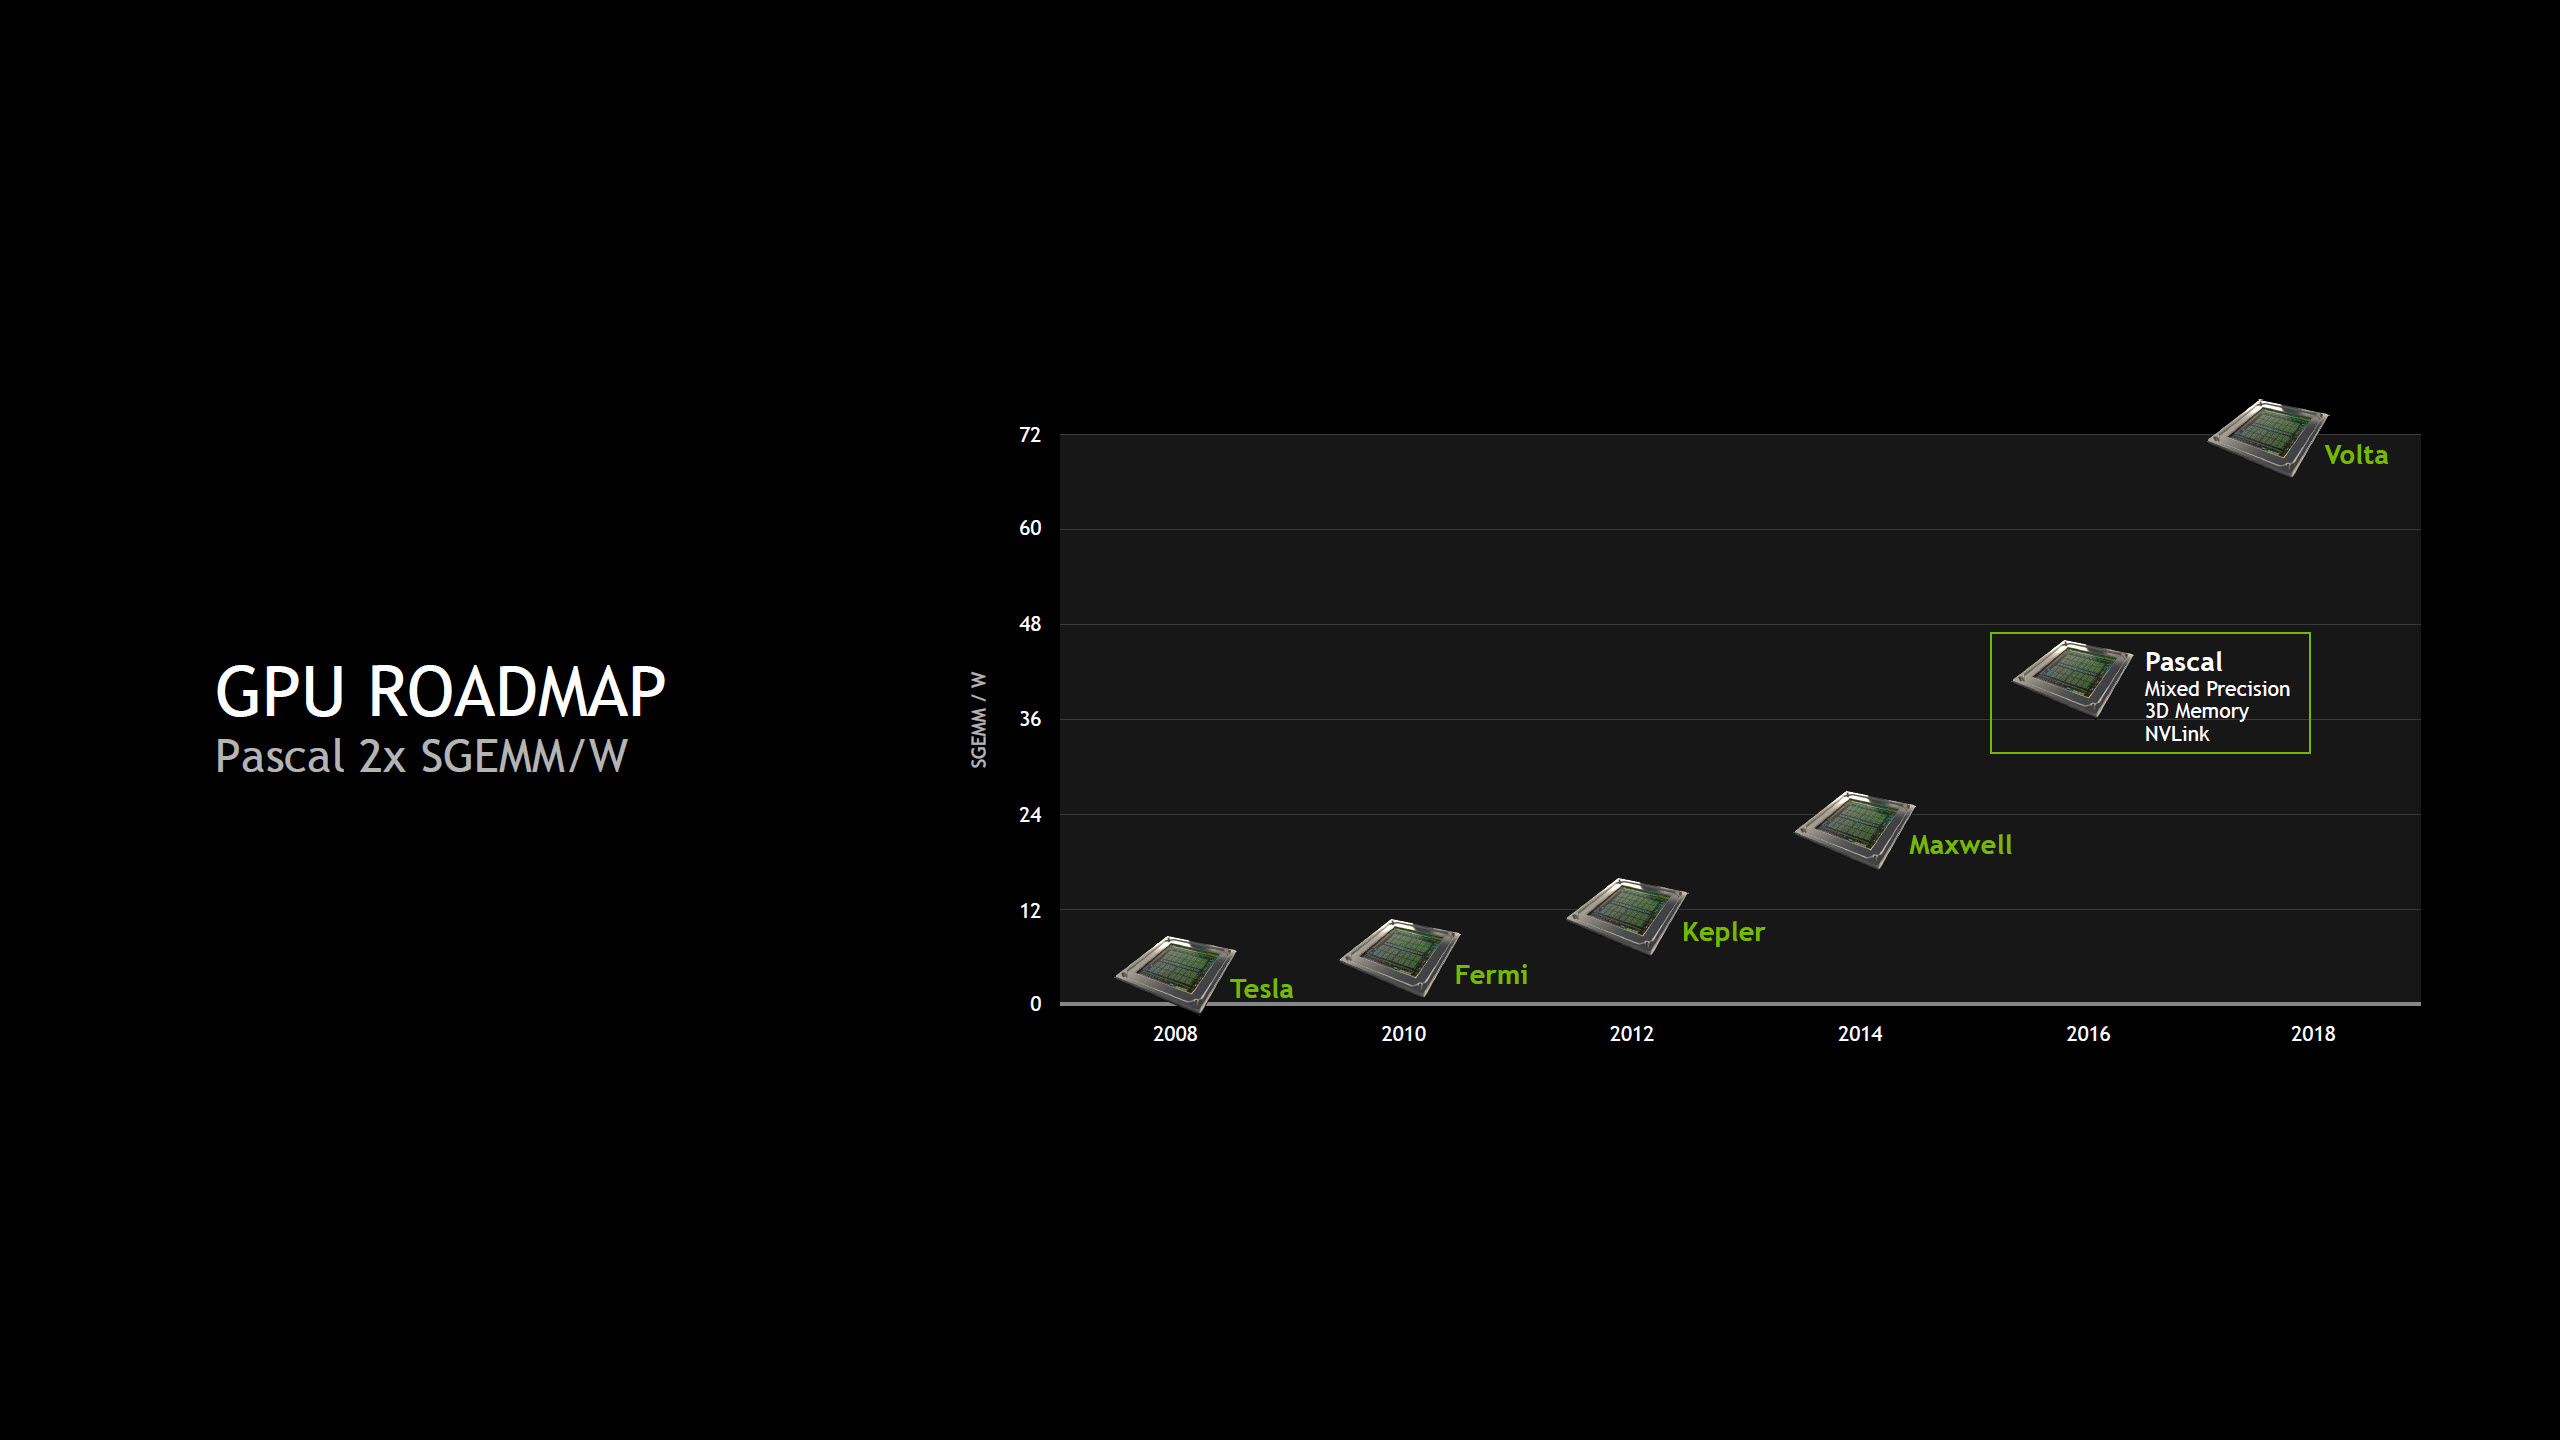
Task: Click the Fermi GPU chip icon
Action: coord(1399,956)
